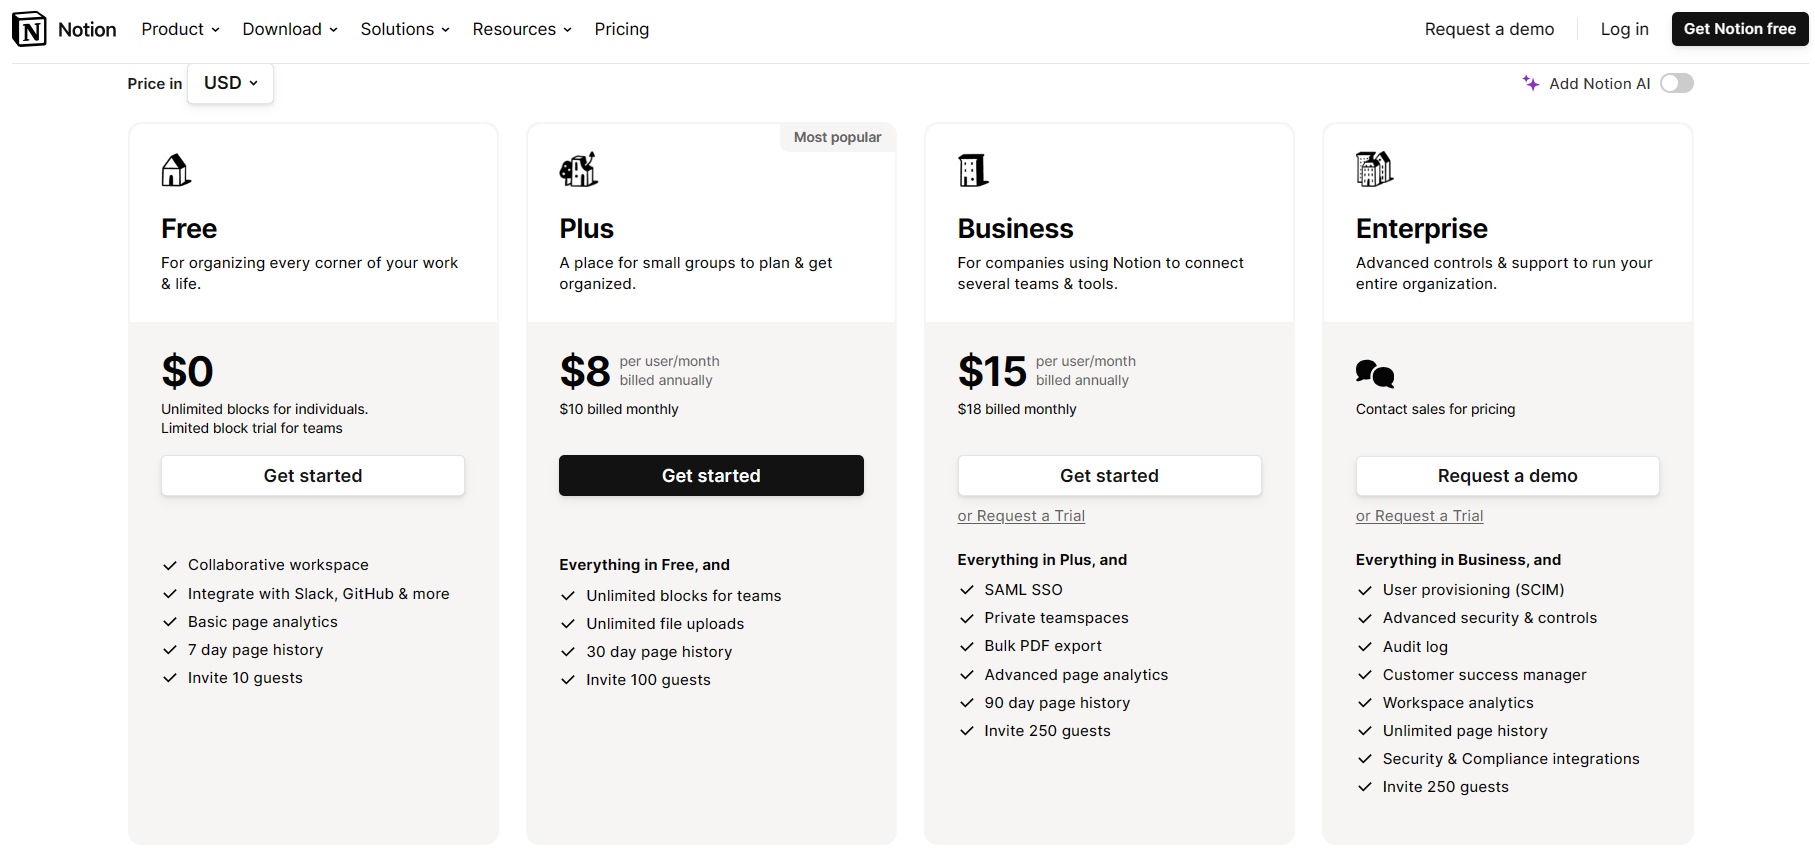
Task: Open the Resources menu
Action: point(522,29)
